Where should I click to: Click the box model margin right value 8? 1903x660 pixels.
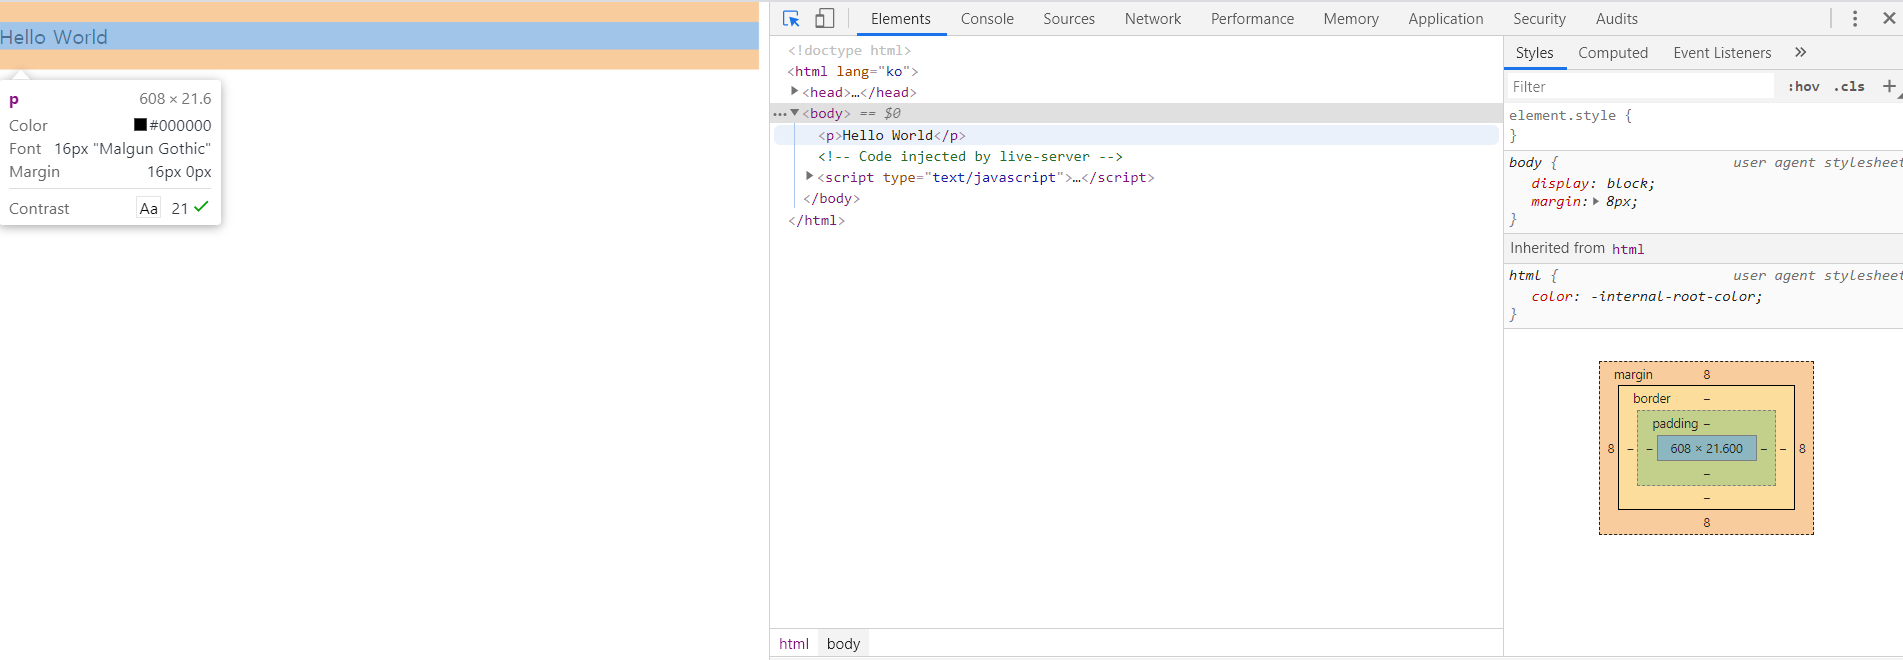click(x=1802, y=449)
